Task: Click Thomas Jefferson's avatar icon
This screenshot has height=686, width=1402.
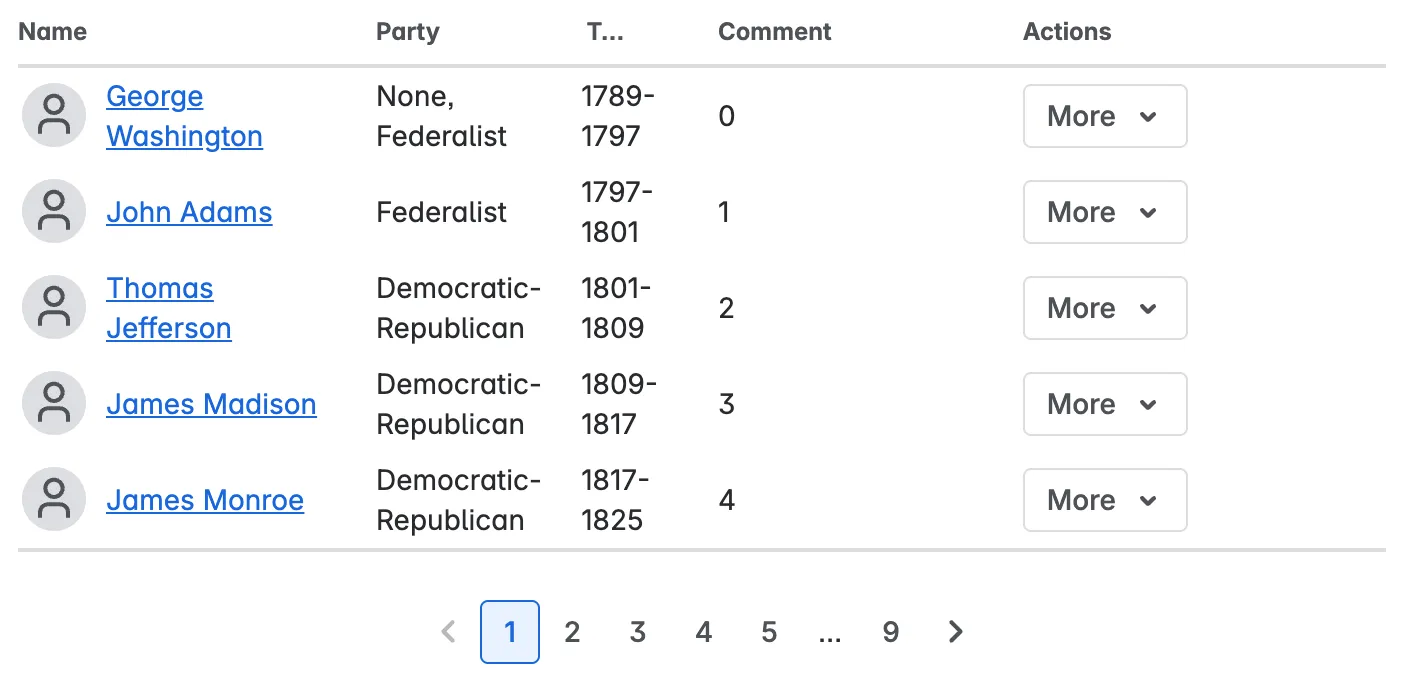Action: (x=54, y=308)
